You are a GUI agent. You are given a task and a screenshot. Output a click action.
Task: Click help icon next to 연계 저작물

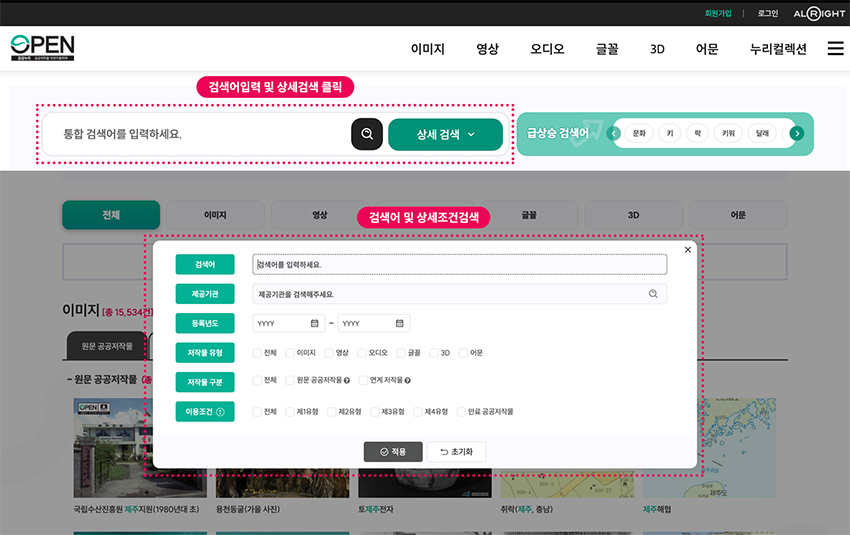tap(408, 381)
